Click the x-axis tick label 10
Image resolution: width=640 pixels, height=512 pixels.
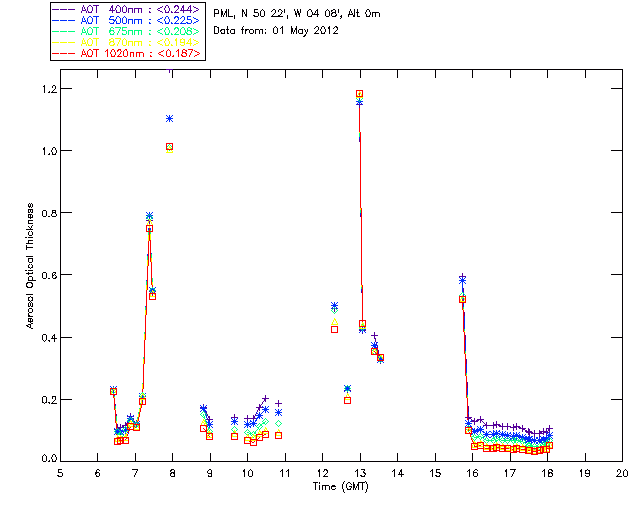[247, 473]
